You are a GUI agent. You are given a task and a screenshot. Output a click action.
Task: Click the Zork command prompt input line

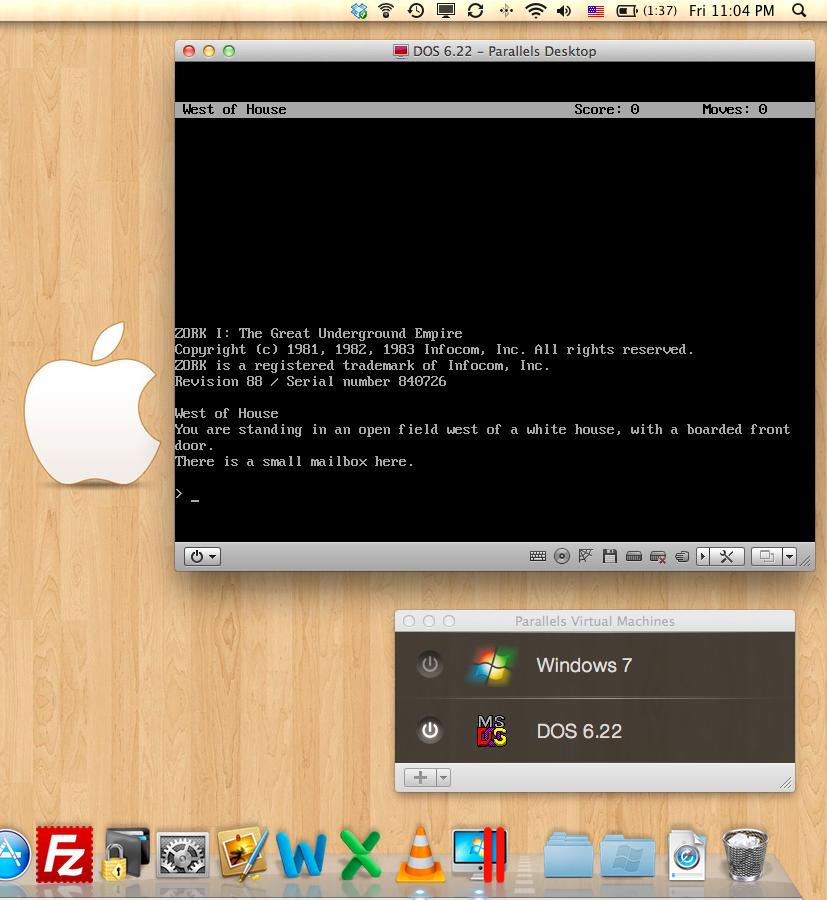495,494
